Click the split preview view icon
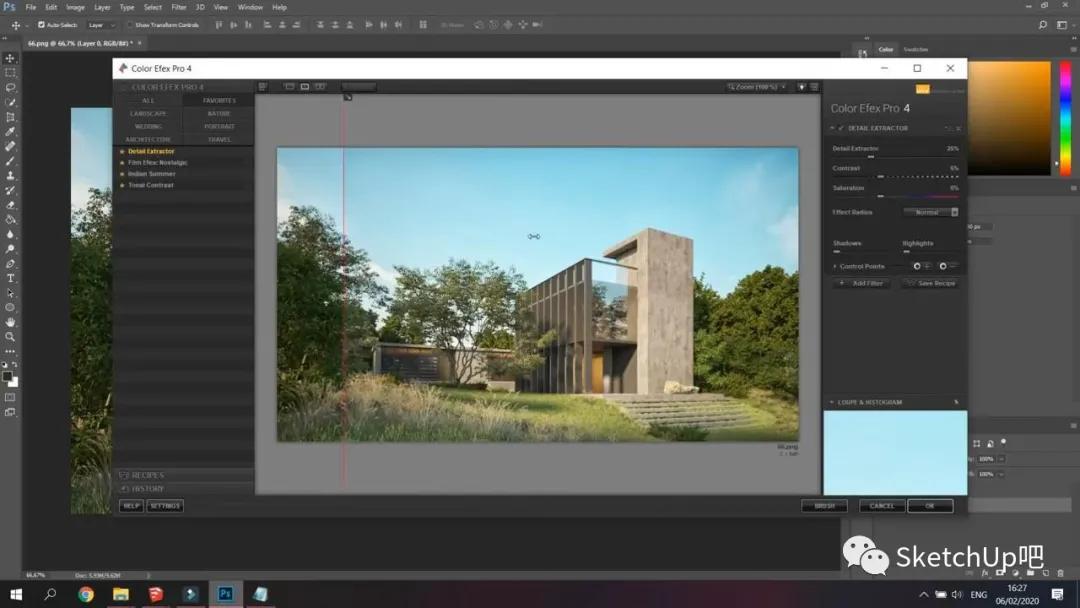This screenshot has width=1080, height=608. click(x=305, y=87)
